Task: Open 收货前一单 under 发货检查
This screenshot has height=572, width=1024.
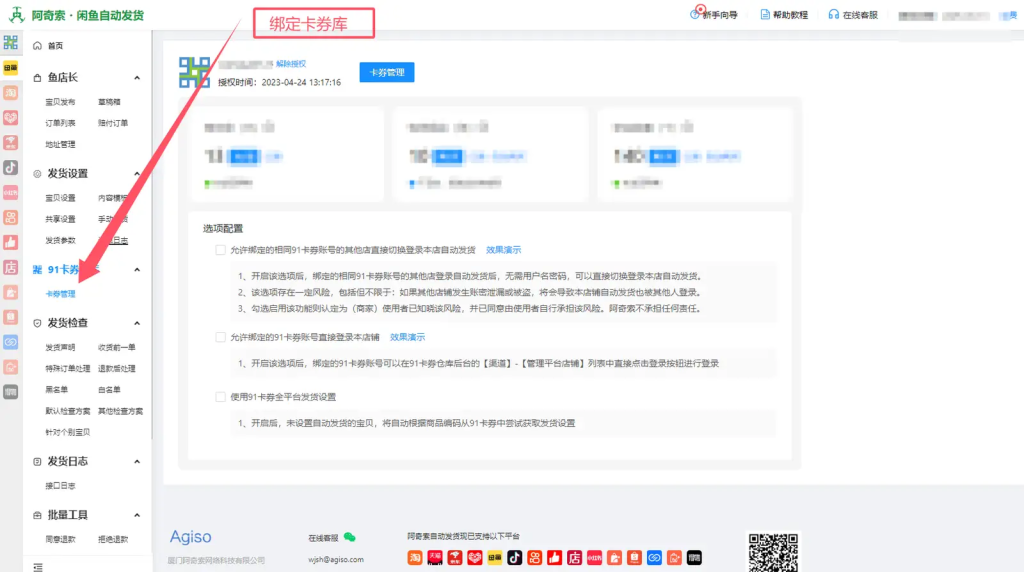Action: click(117, 347)
